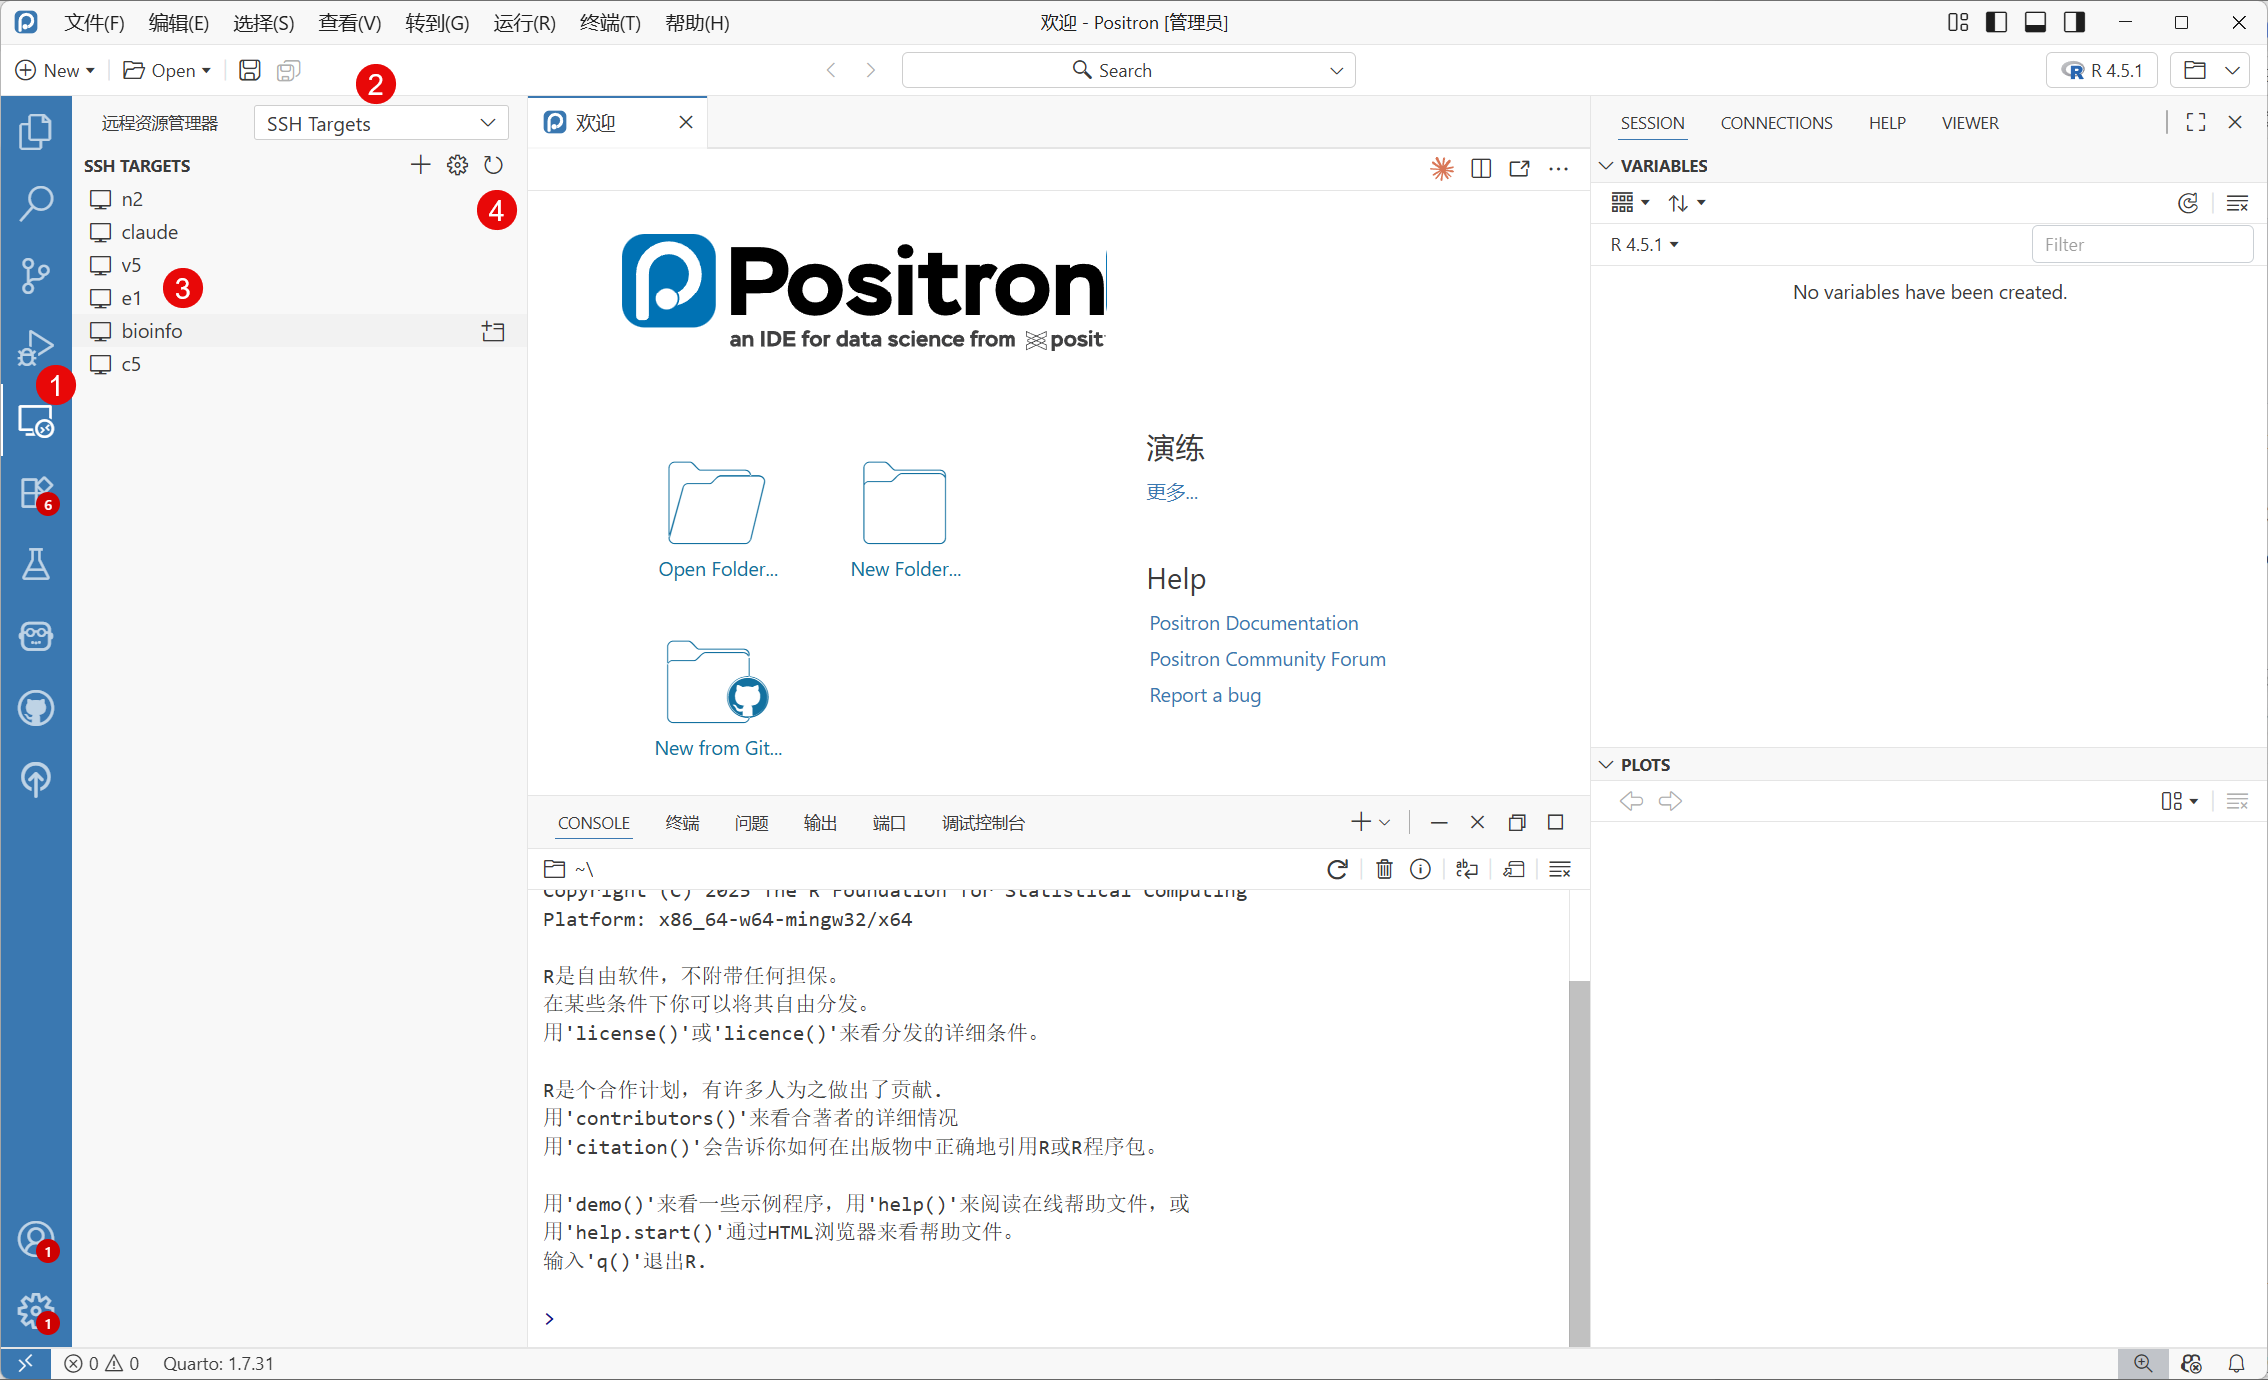Switch to the 终端 panel tab

coord(682,823)
